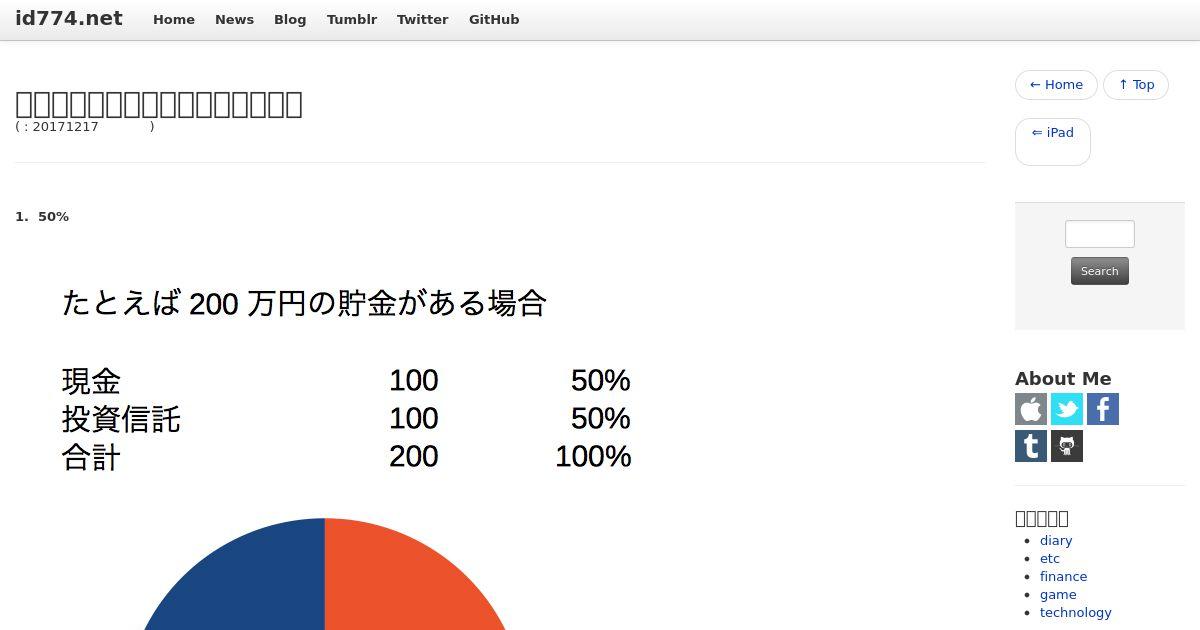Click the Apple icon under About Me
Viewport: 1200px width, 630px height.
coord(1031,409)
